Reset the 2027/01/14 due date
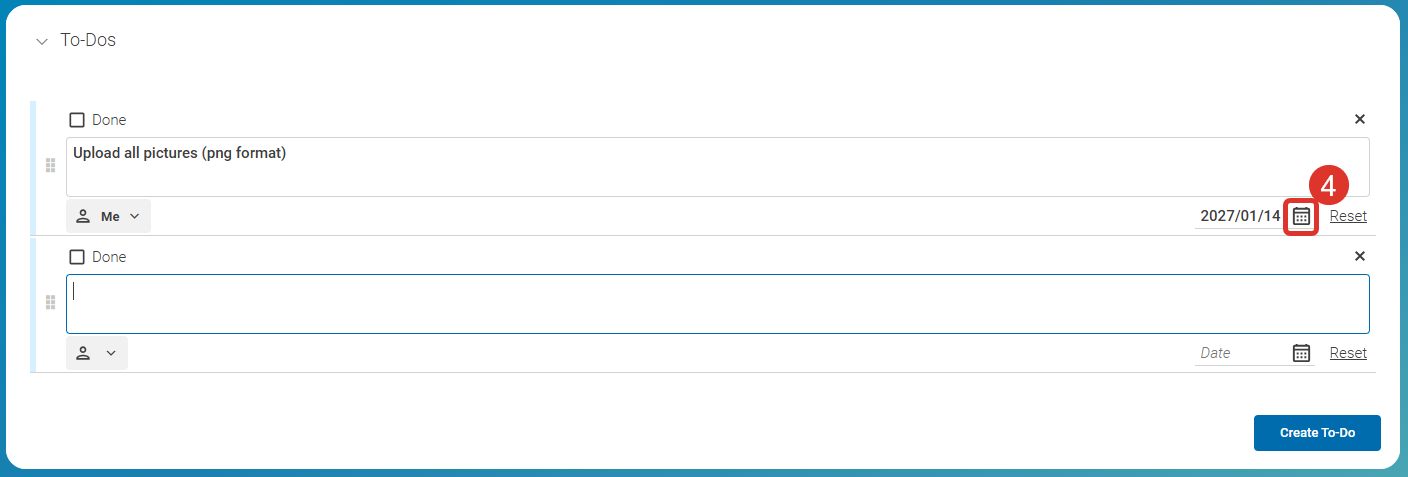 click(1347, 216)
